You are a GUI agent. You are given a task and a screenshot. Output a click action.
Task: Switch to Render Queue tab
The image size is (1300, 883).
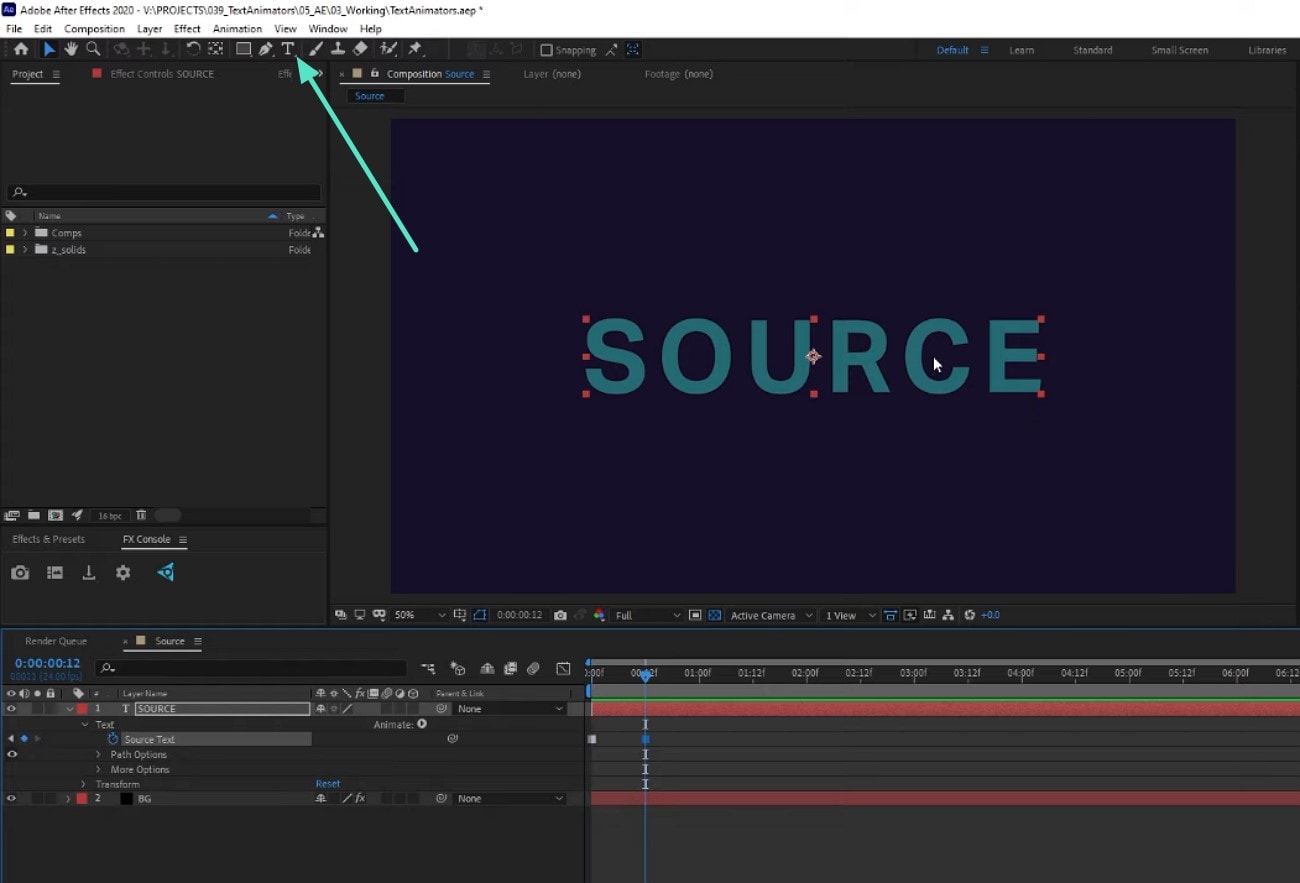coord(56,641)
